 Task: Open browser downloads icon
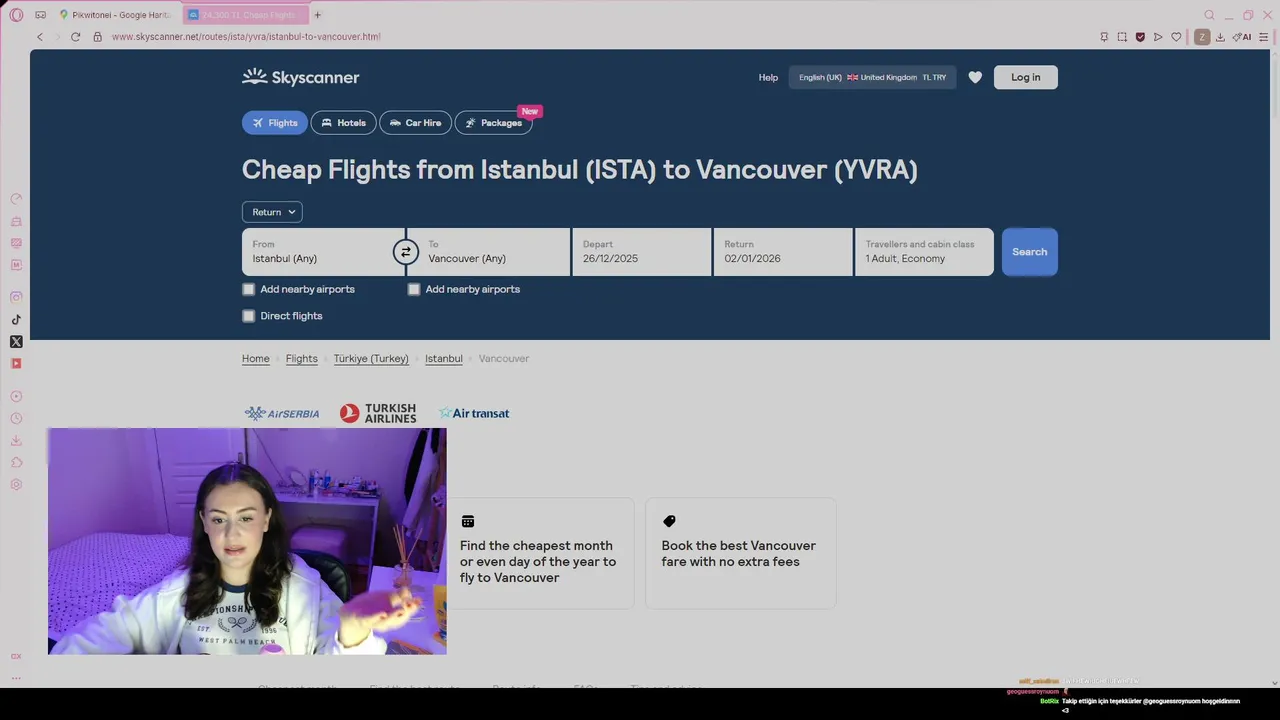point(1220,37)
